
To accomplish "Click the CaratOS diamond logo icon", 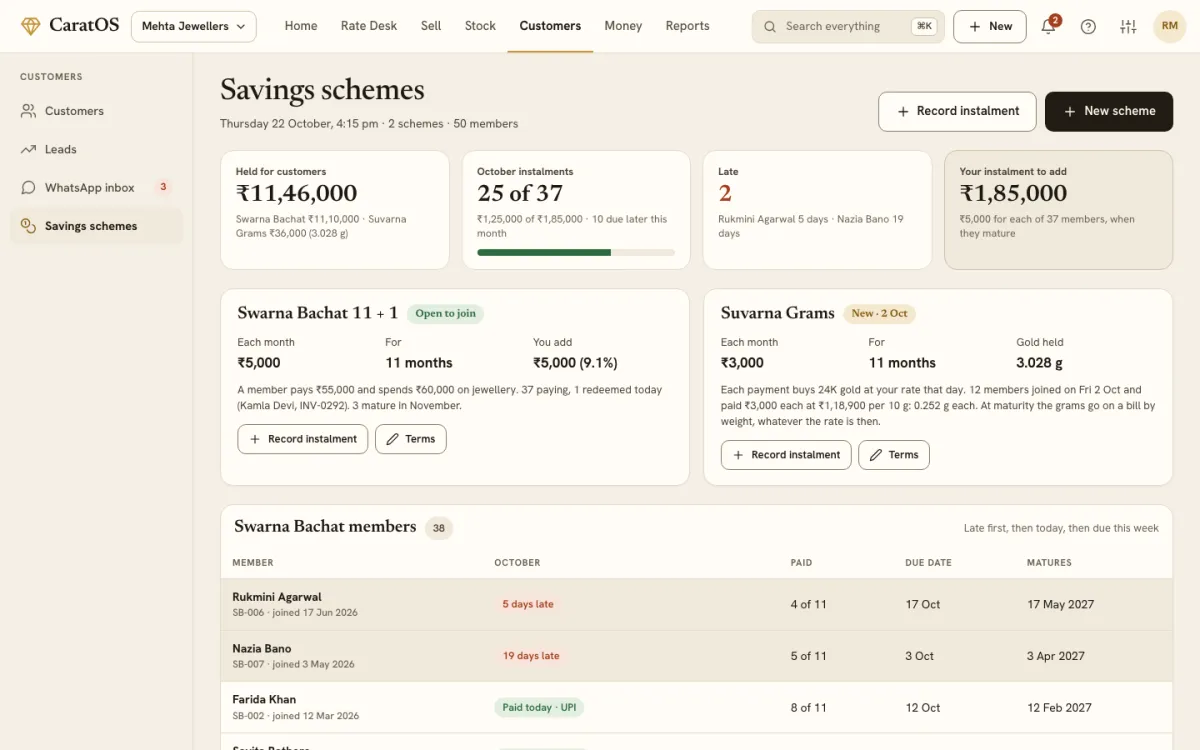I will [31, 26].
